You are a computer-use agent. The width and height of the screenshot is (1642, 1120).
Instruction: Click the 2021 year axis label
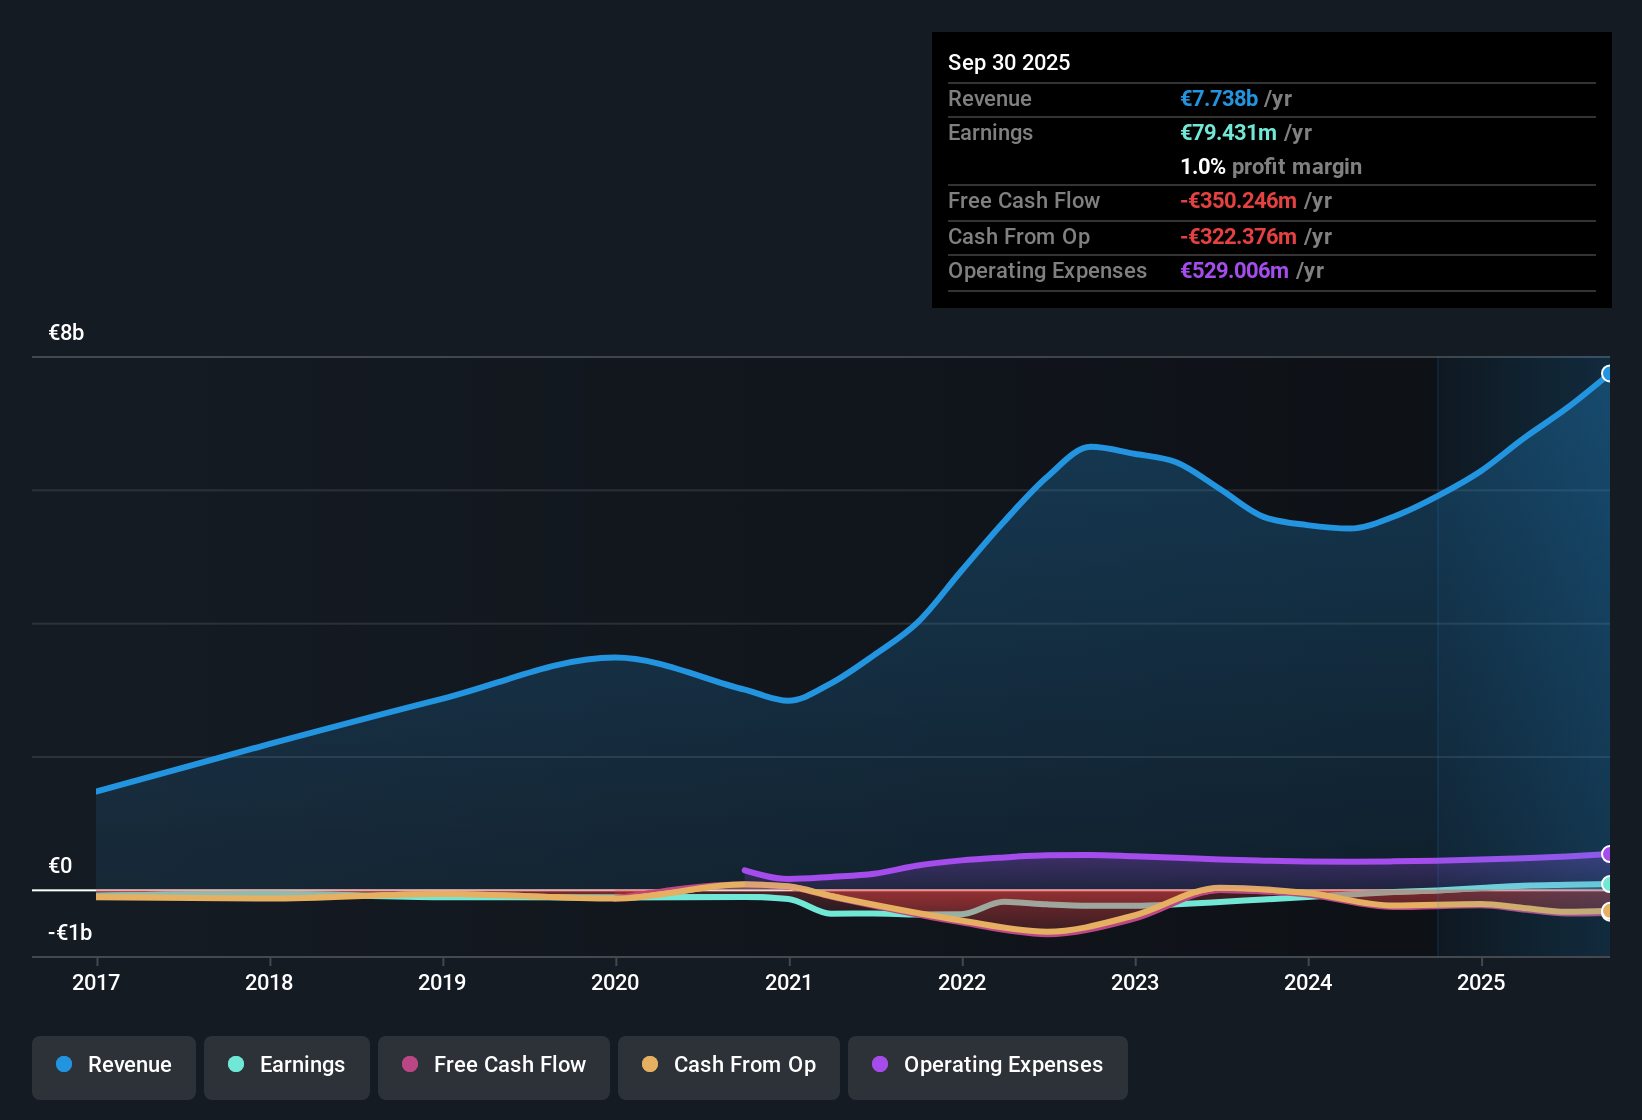tap(789, 983)
